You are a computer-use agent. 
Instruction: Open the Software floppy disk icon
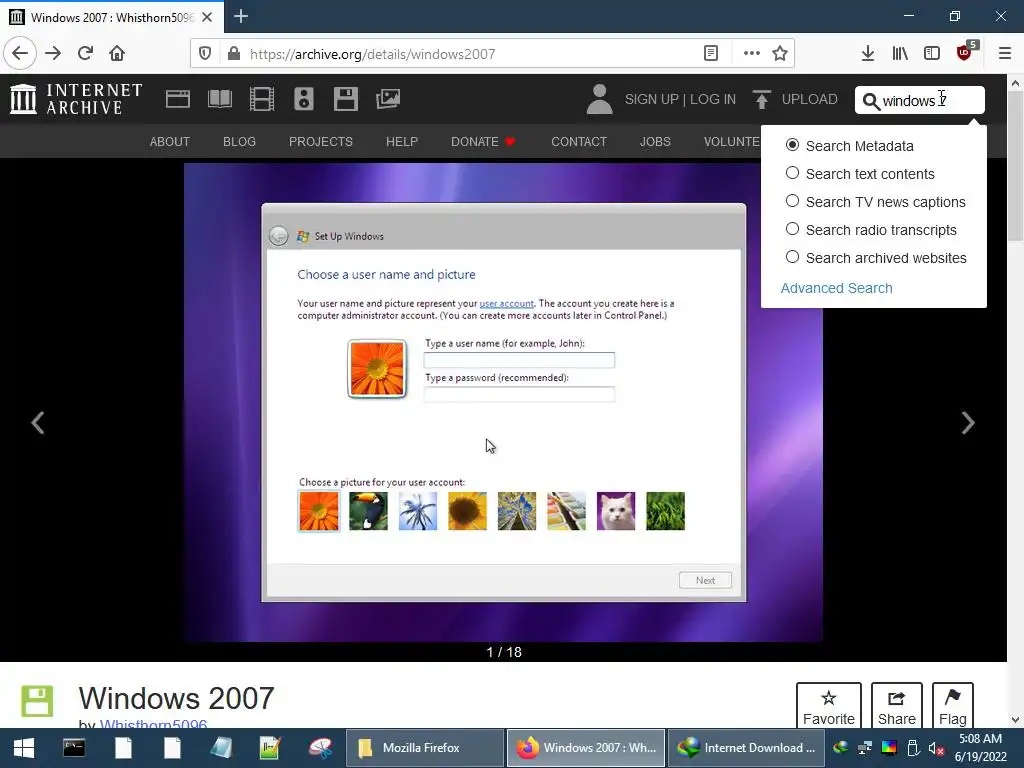click(x=345, y=99)
